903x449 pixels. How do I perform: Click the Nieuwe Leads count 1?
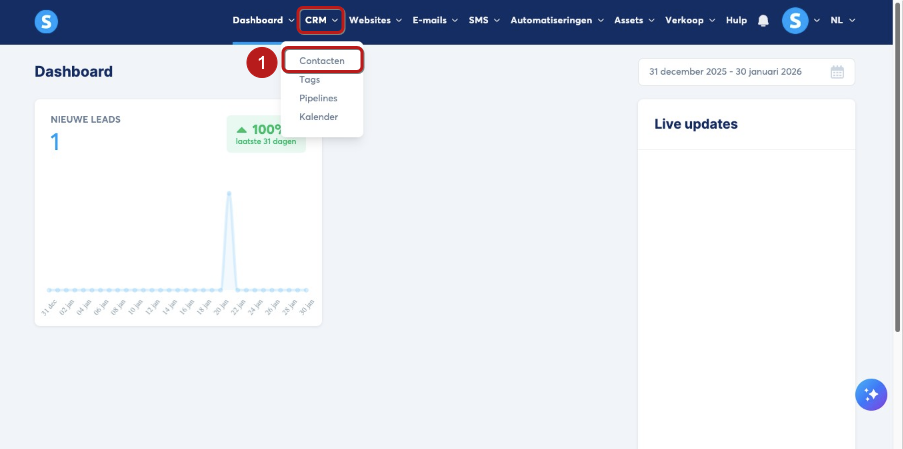pos(55,142)
